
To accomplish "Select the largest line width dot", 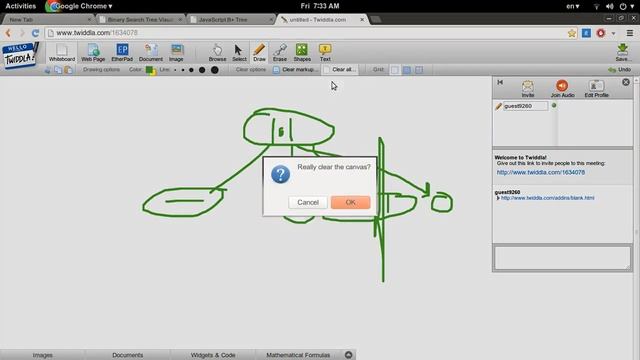I will [x=215, y=70].
